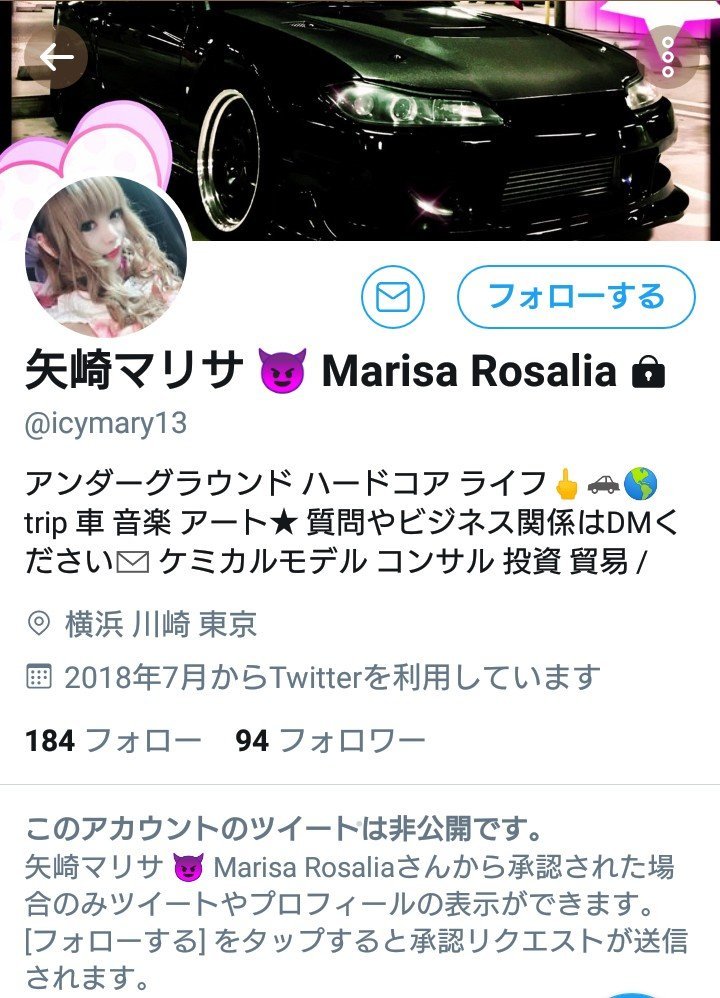Tap the back arrow icon

click(56, 57)
